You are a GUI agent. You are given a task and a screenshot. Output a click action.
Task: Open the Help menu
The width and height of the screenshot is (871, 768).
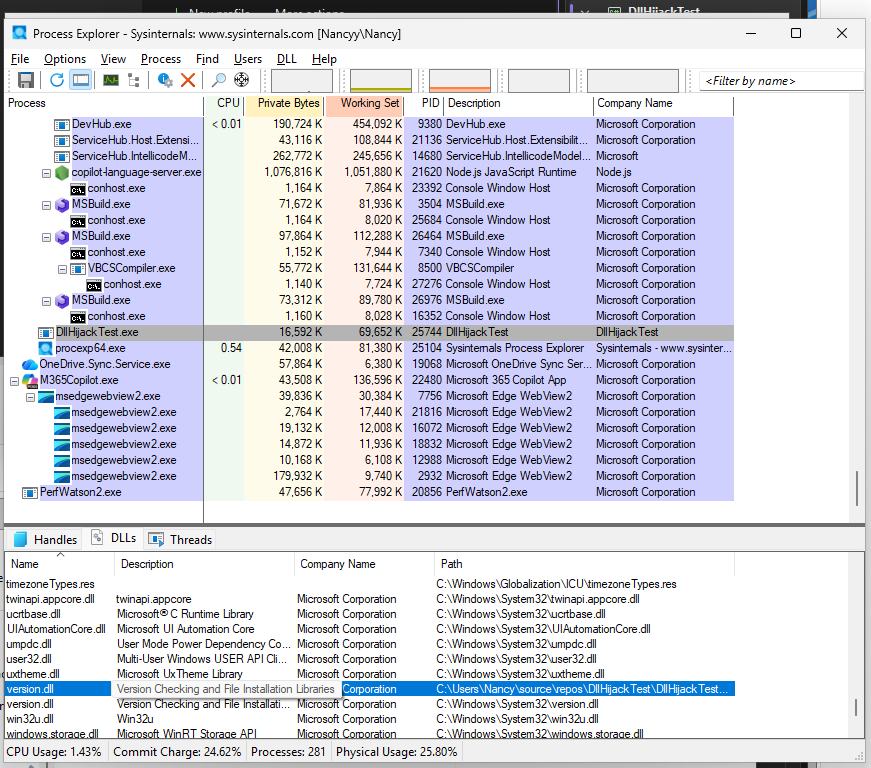point(324,59)
